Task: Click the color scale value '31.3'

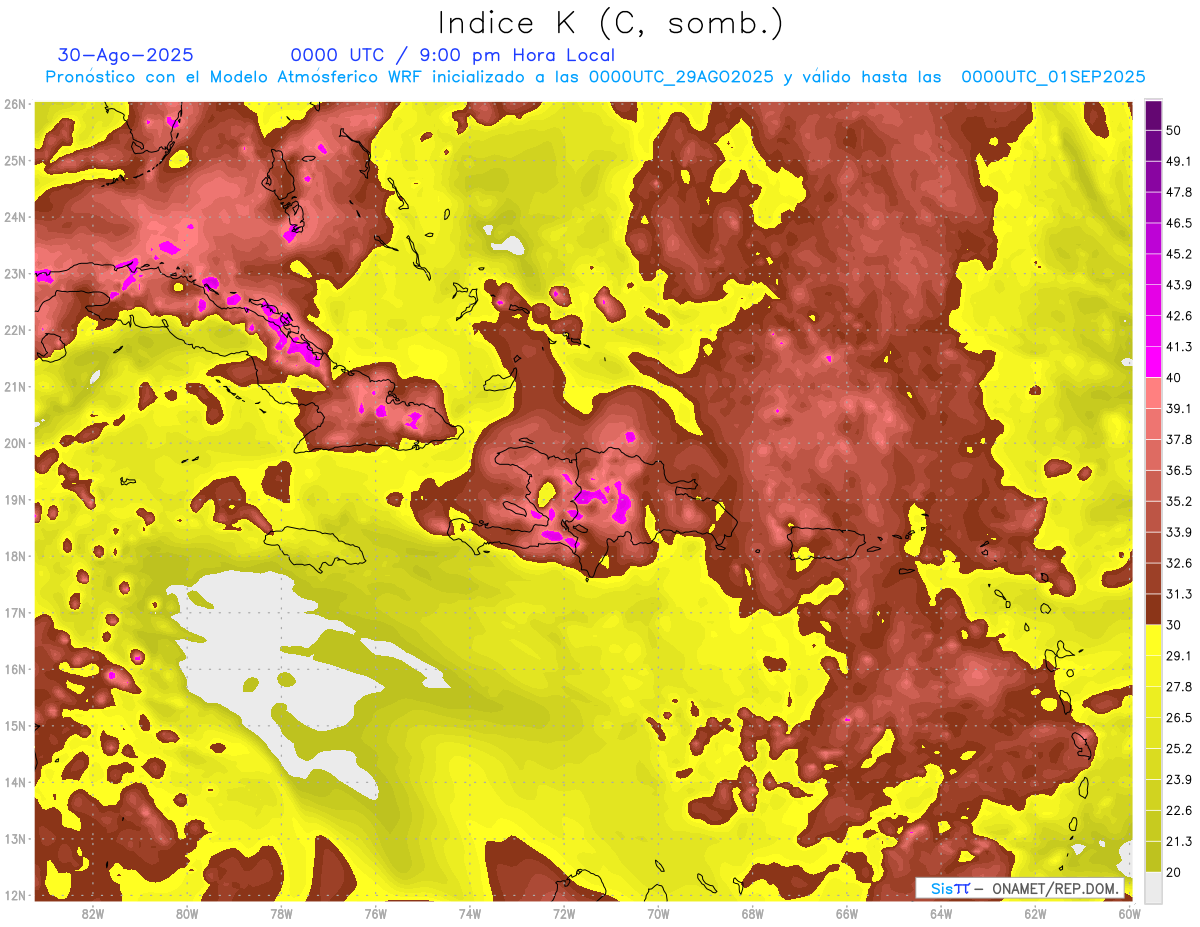Action: click(1179, 594)
